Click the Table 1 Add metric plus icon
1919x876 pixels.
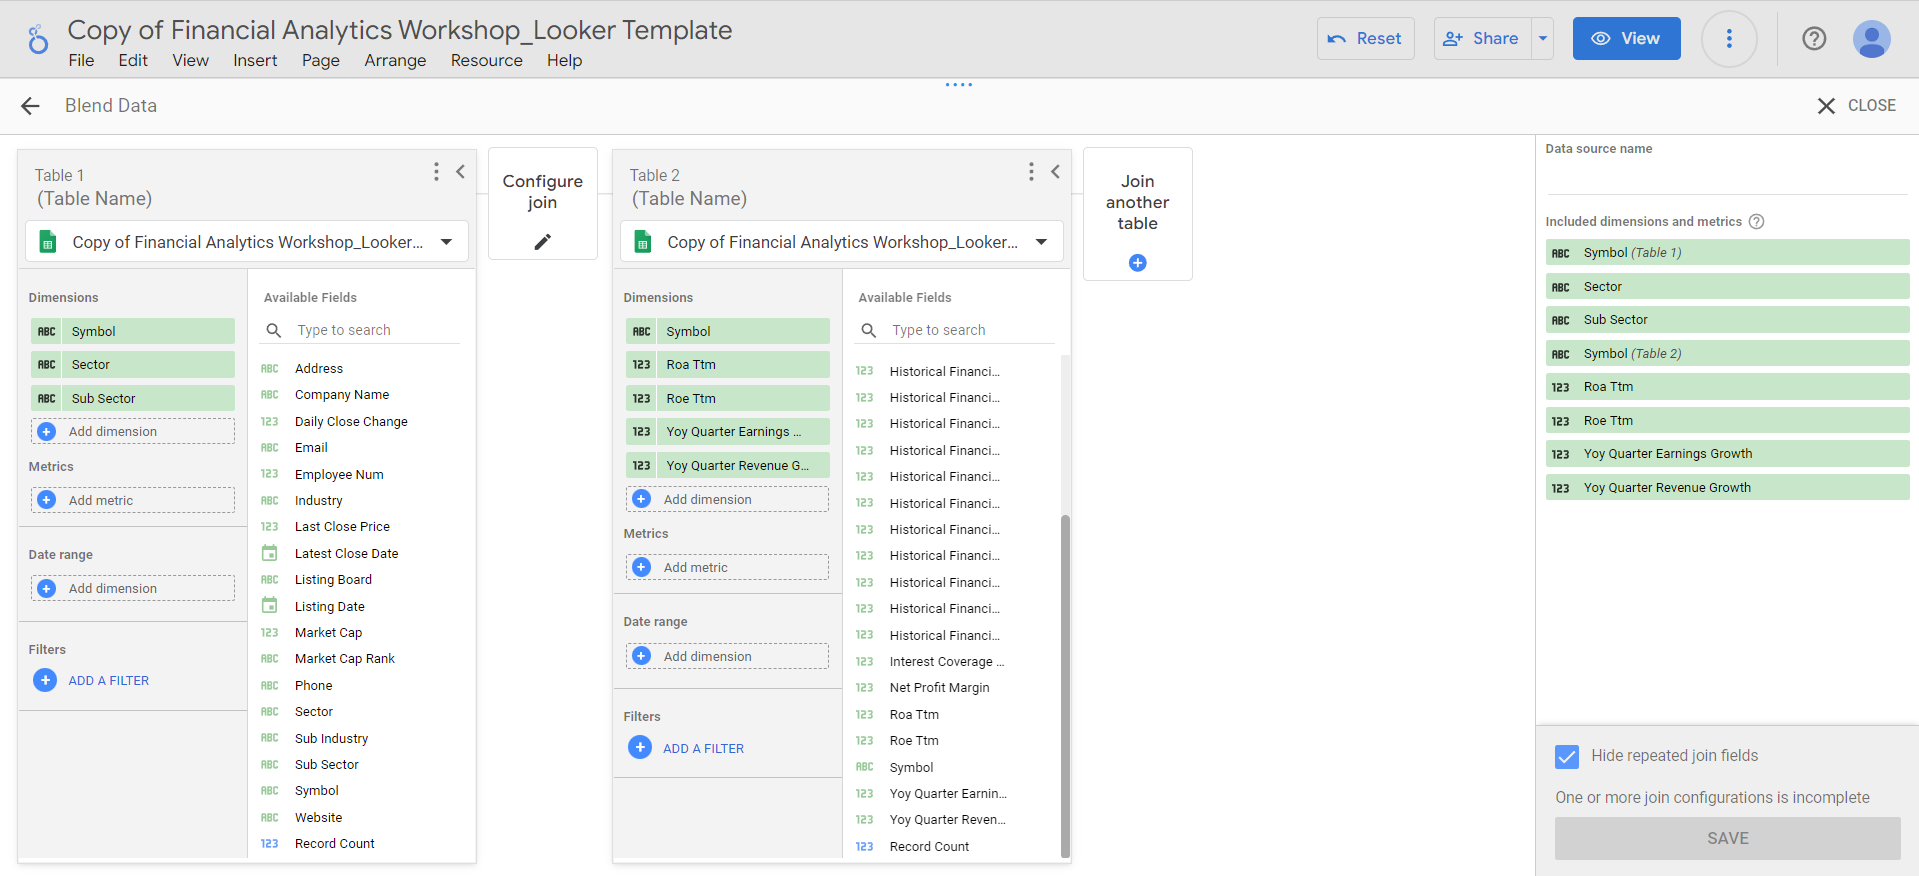[47, 500]
